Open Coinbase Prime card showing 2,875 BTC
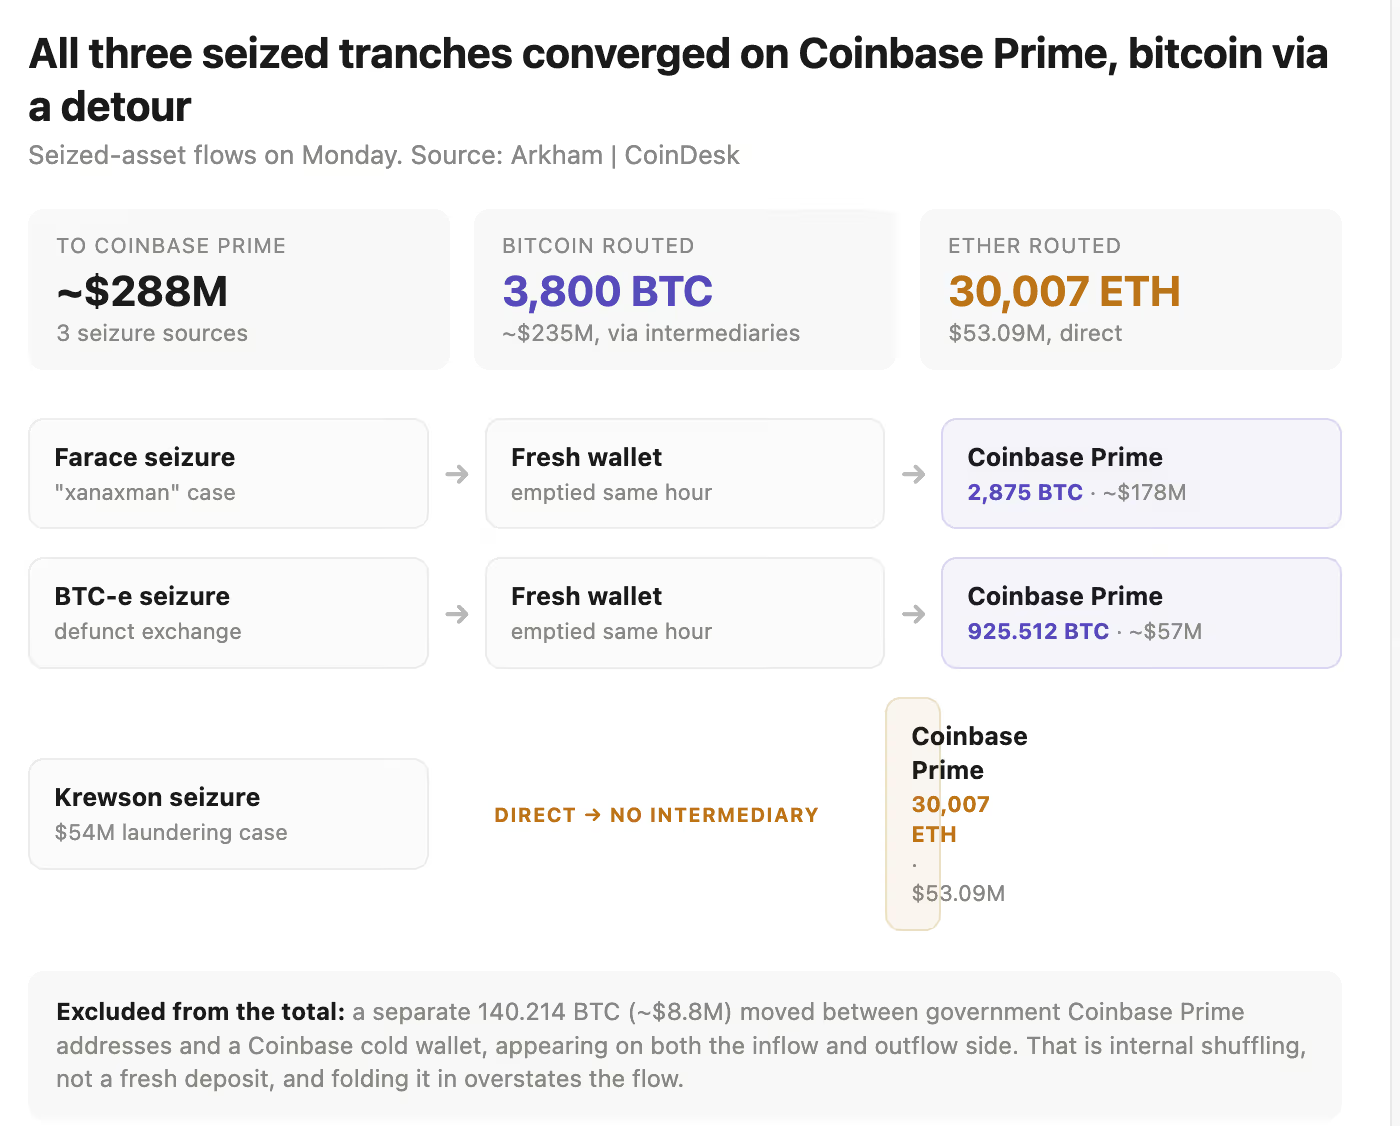The image size is (1400, 1126). point(1141,474)
